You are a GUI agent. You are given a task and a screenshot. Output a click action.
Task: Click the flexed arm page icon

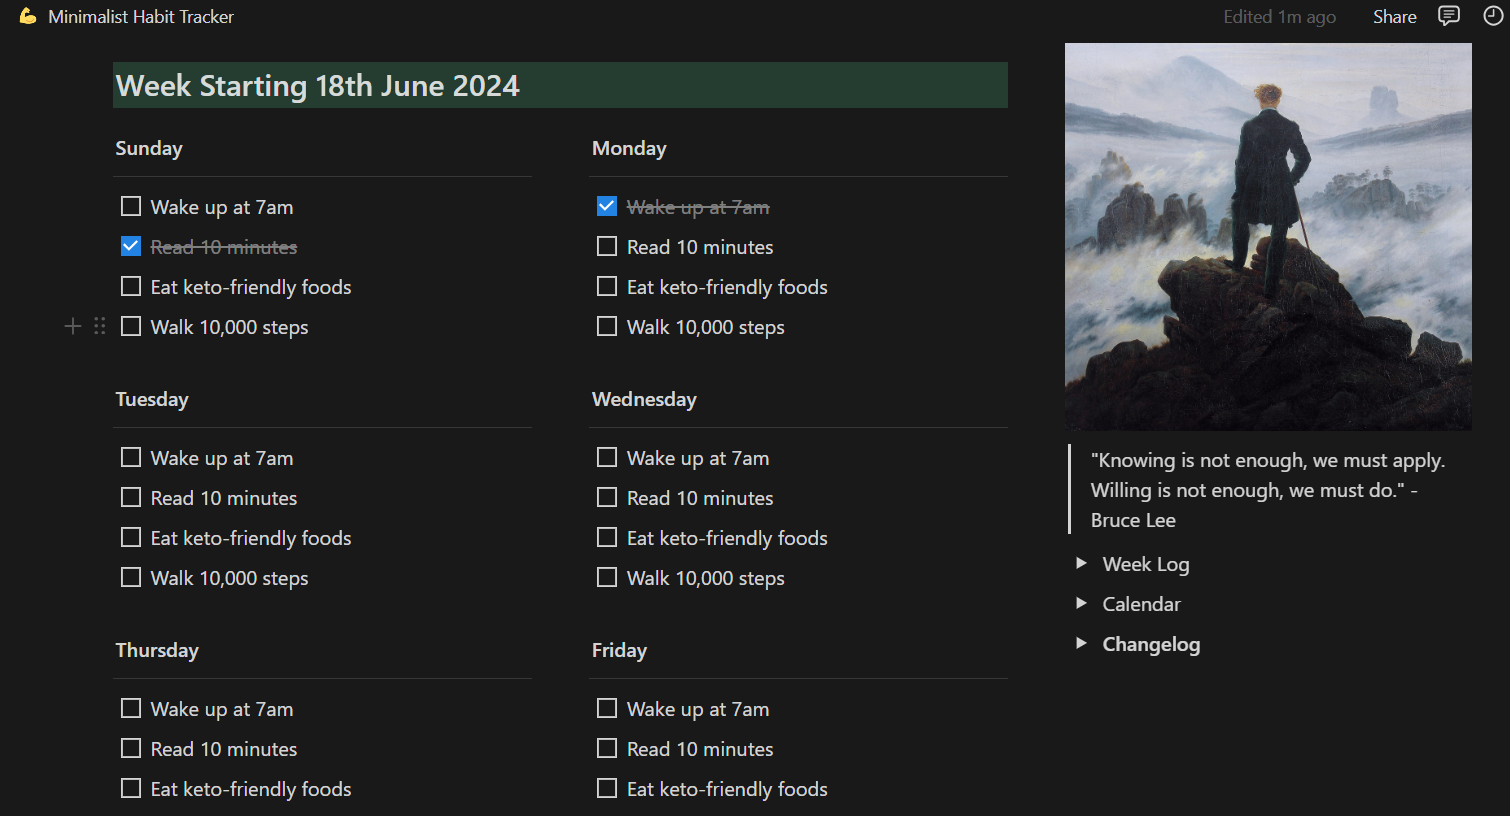click(28, 16)
